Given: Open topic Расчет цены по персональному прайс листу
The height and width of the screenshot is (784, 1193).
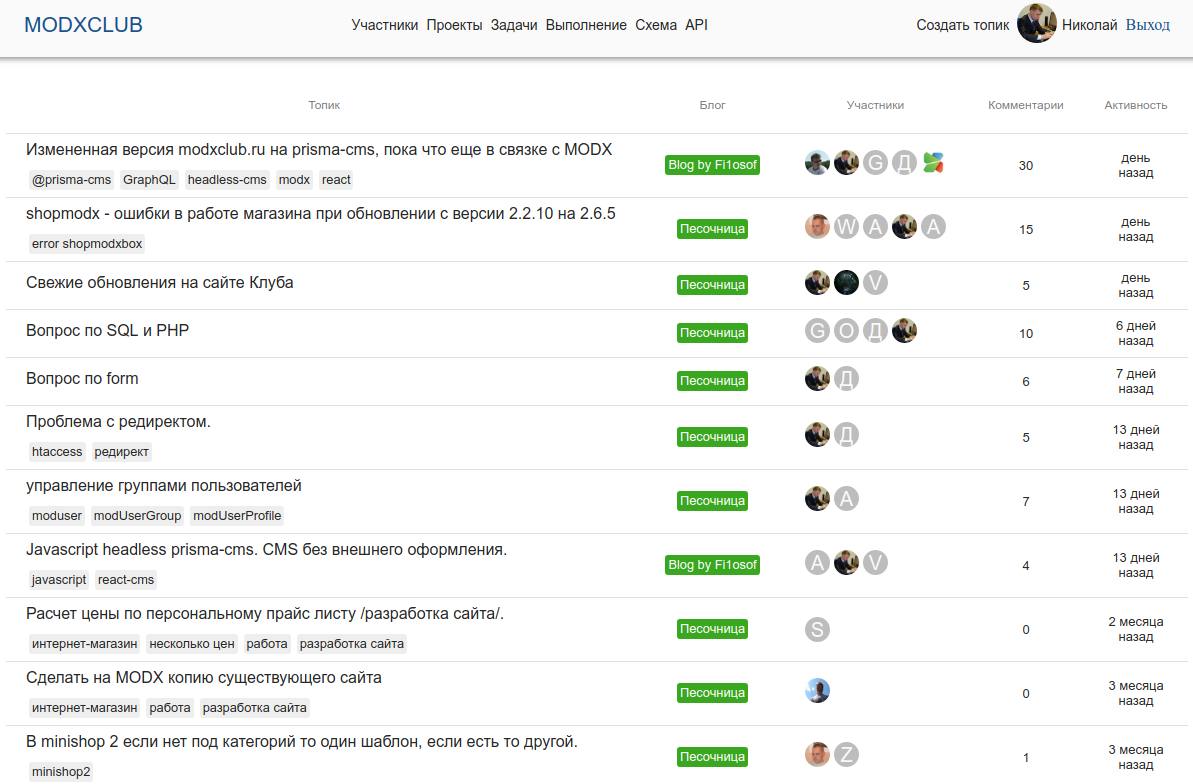Looking at the screenshot, I should pos(265,613).
